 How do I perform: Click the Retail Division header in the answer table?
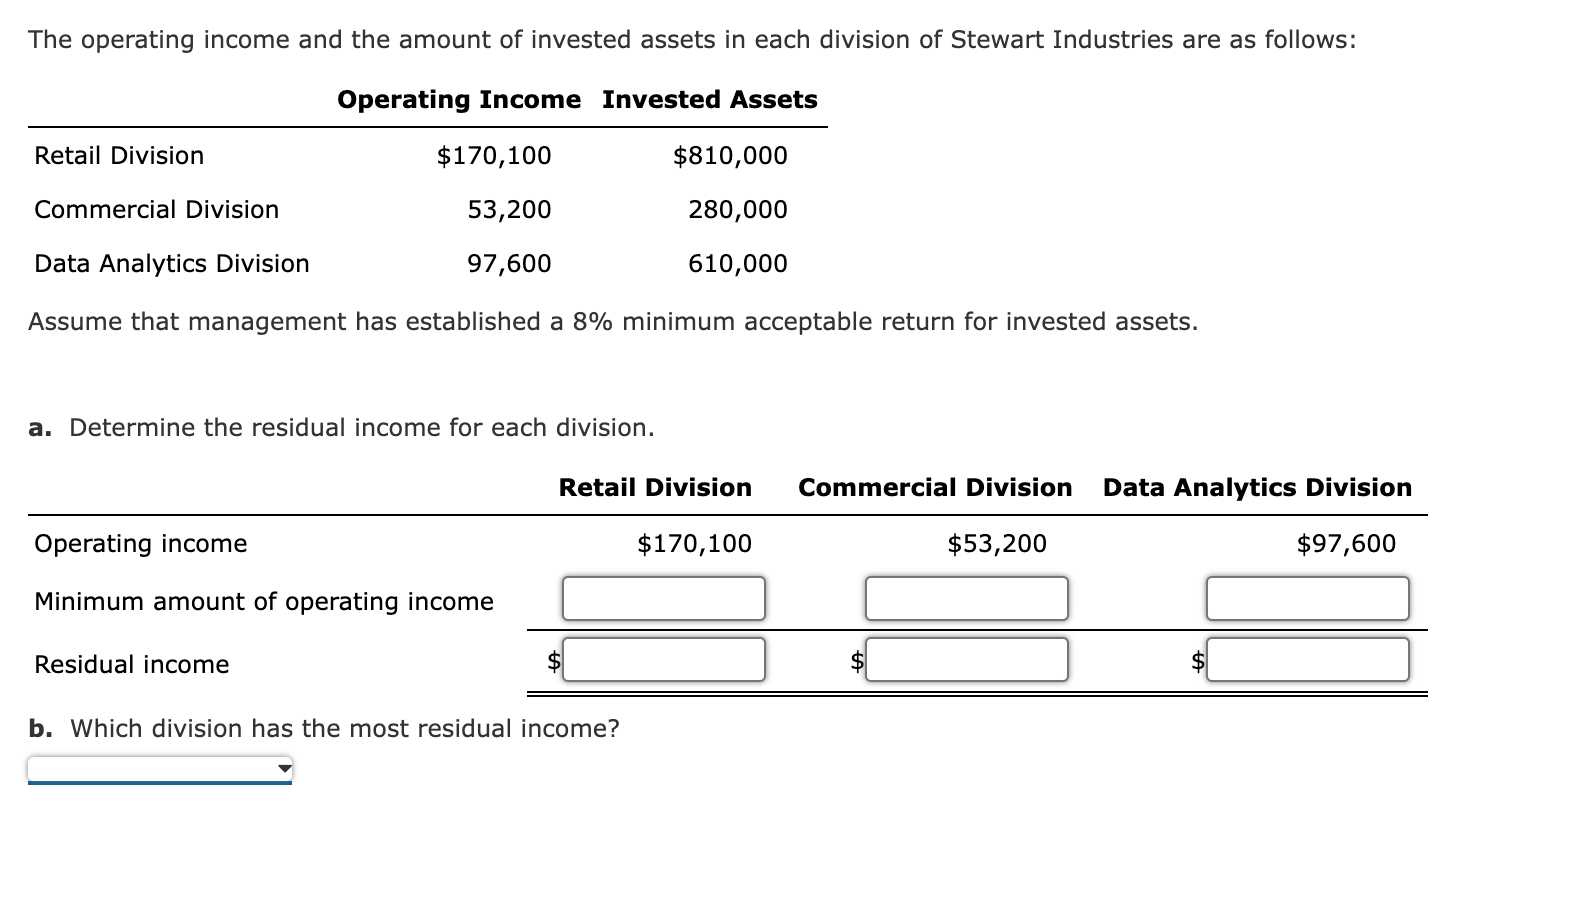pyautogui.click(x=654, y=487)
